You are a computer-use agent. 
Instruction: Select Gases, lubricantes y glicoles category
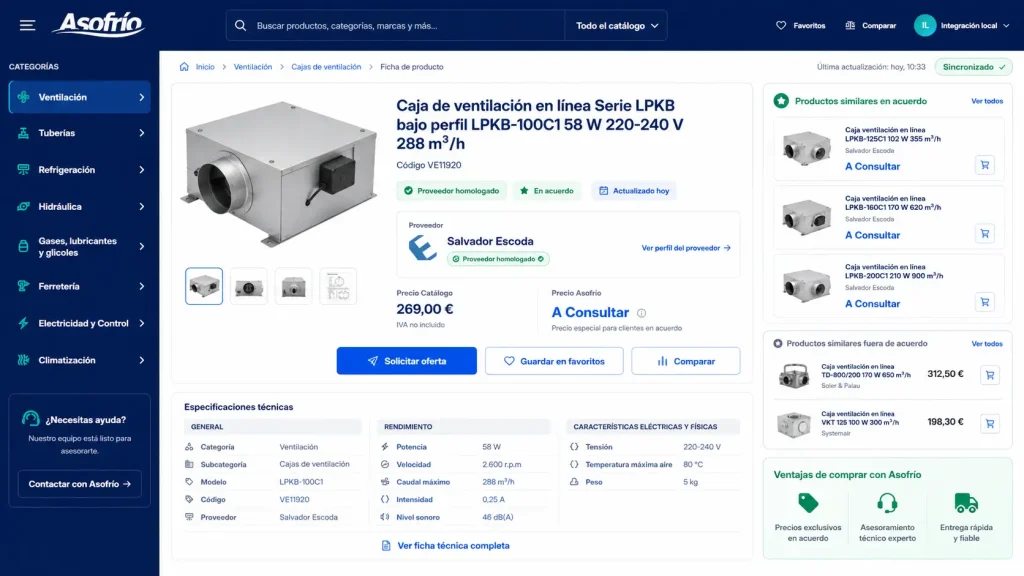[80, 246]
